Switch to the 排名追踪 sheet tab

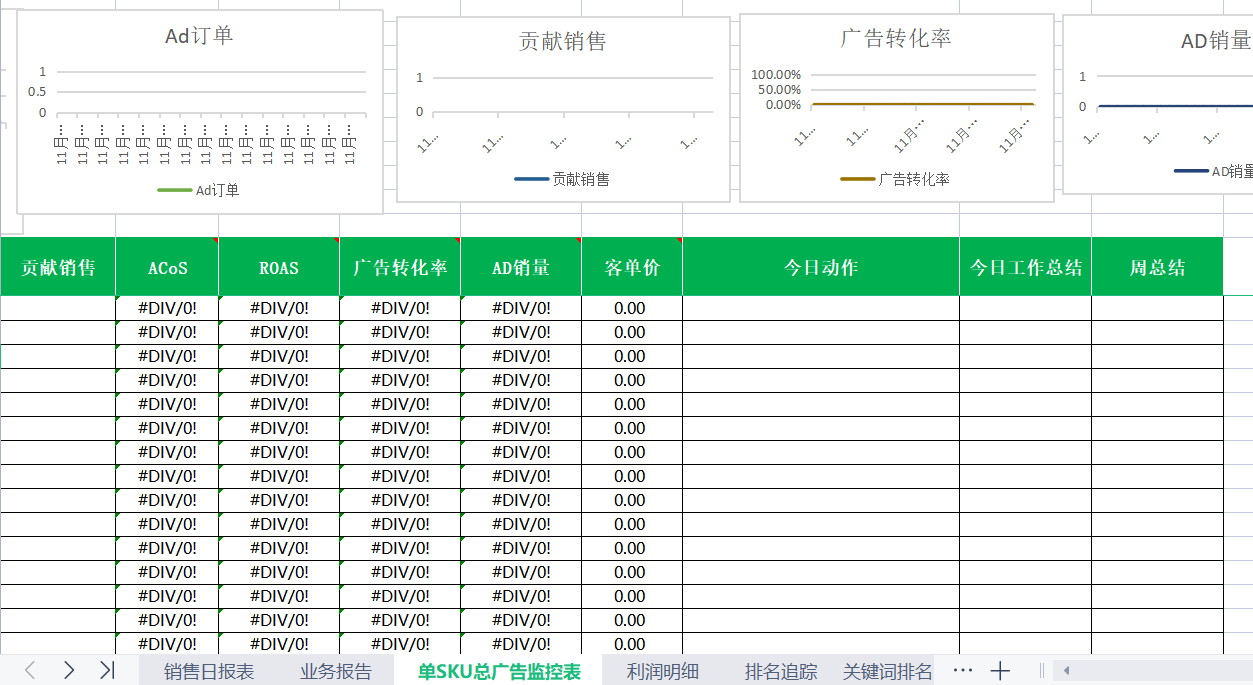click(x=781, y=671)
